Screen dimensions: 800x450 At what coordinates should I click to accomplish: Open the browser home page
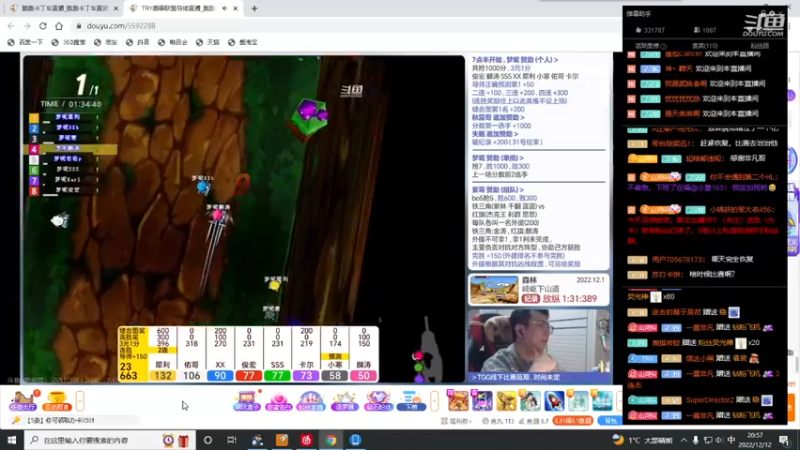(x=59, y=26)
